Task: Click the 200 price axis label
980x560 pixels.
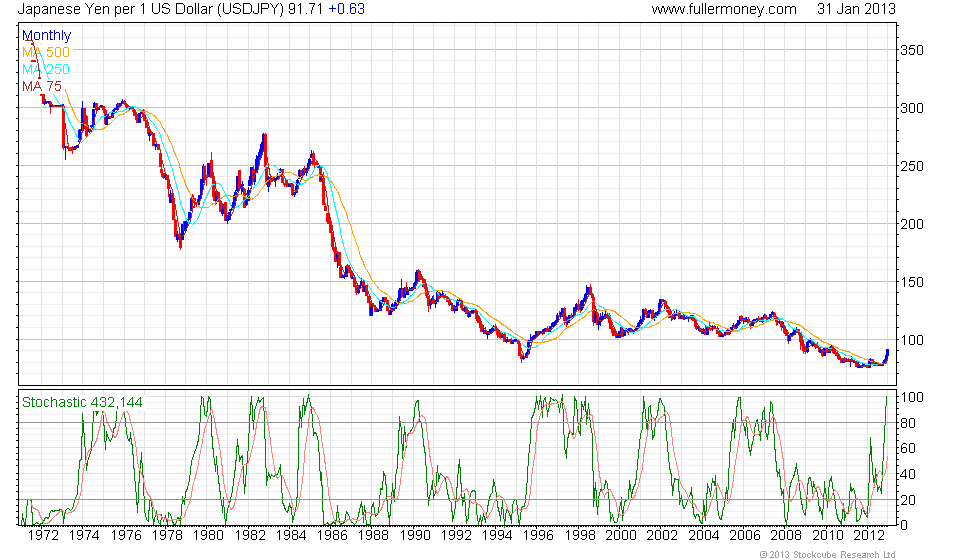Action: [912, 224]
